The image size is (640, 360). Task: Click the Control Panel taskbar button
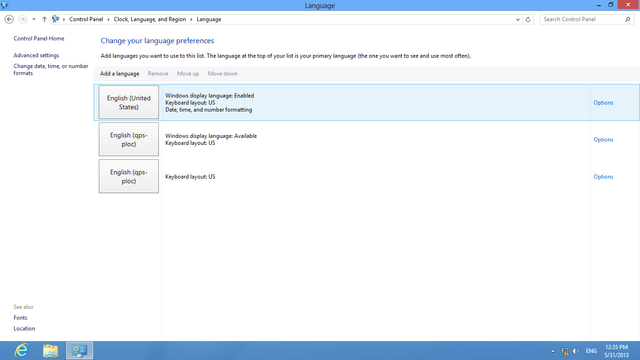(80, 351)
